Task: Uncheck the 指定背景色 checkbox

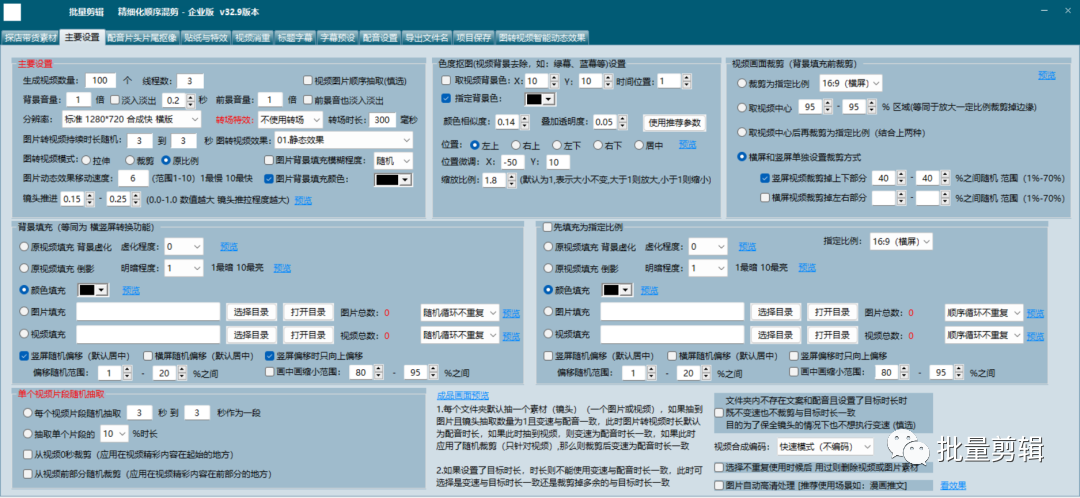Action: coord(446,99)
